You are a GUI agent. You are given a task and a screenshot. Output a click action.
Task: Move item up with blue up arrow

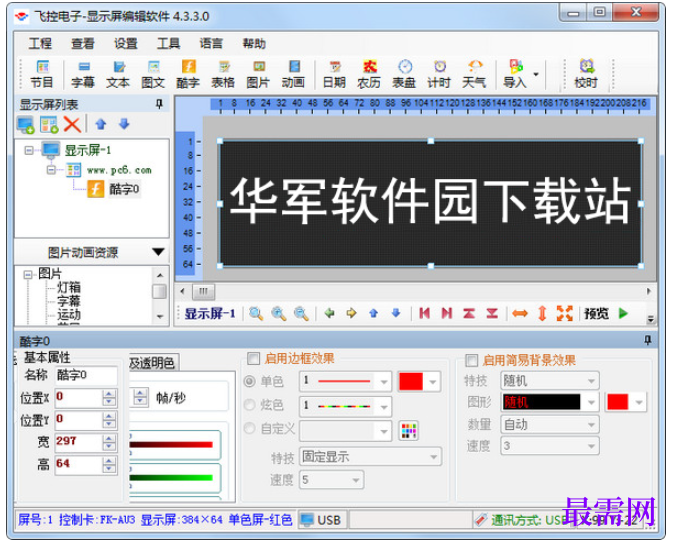pos(101,125)
